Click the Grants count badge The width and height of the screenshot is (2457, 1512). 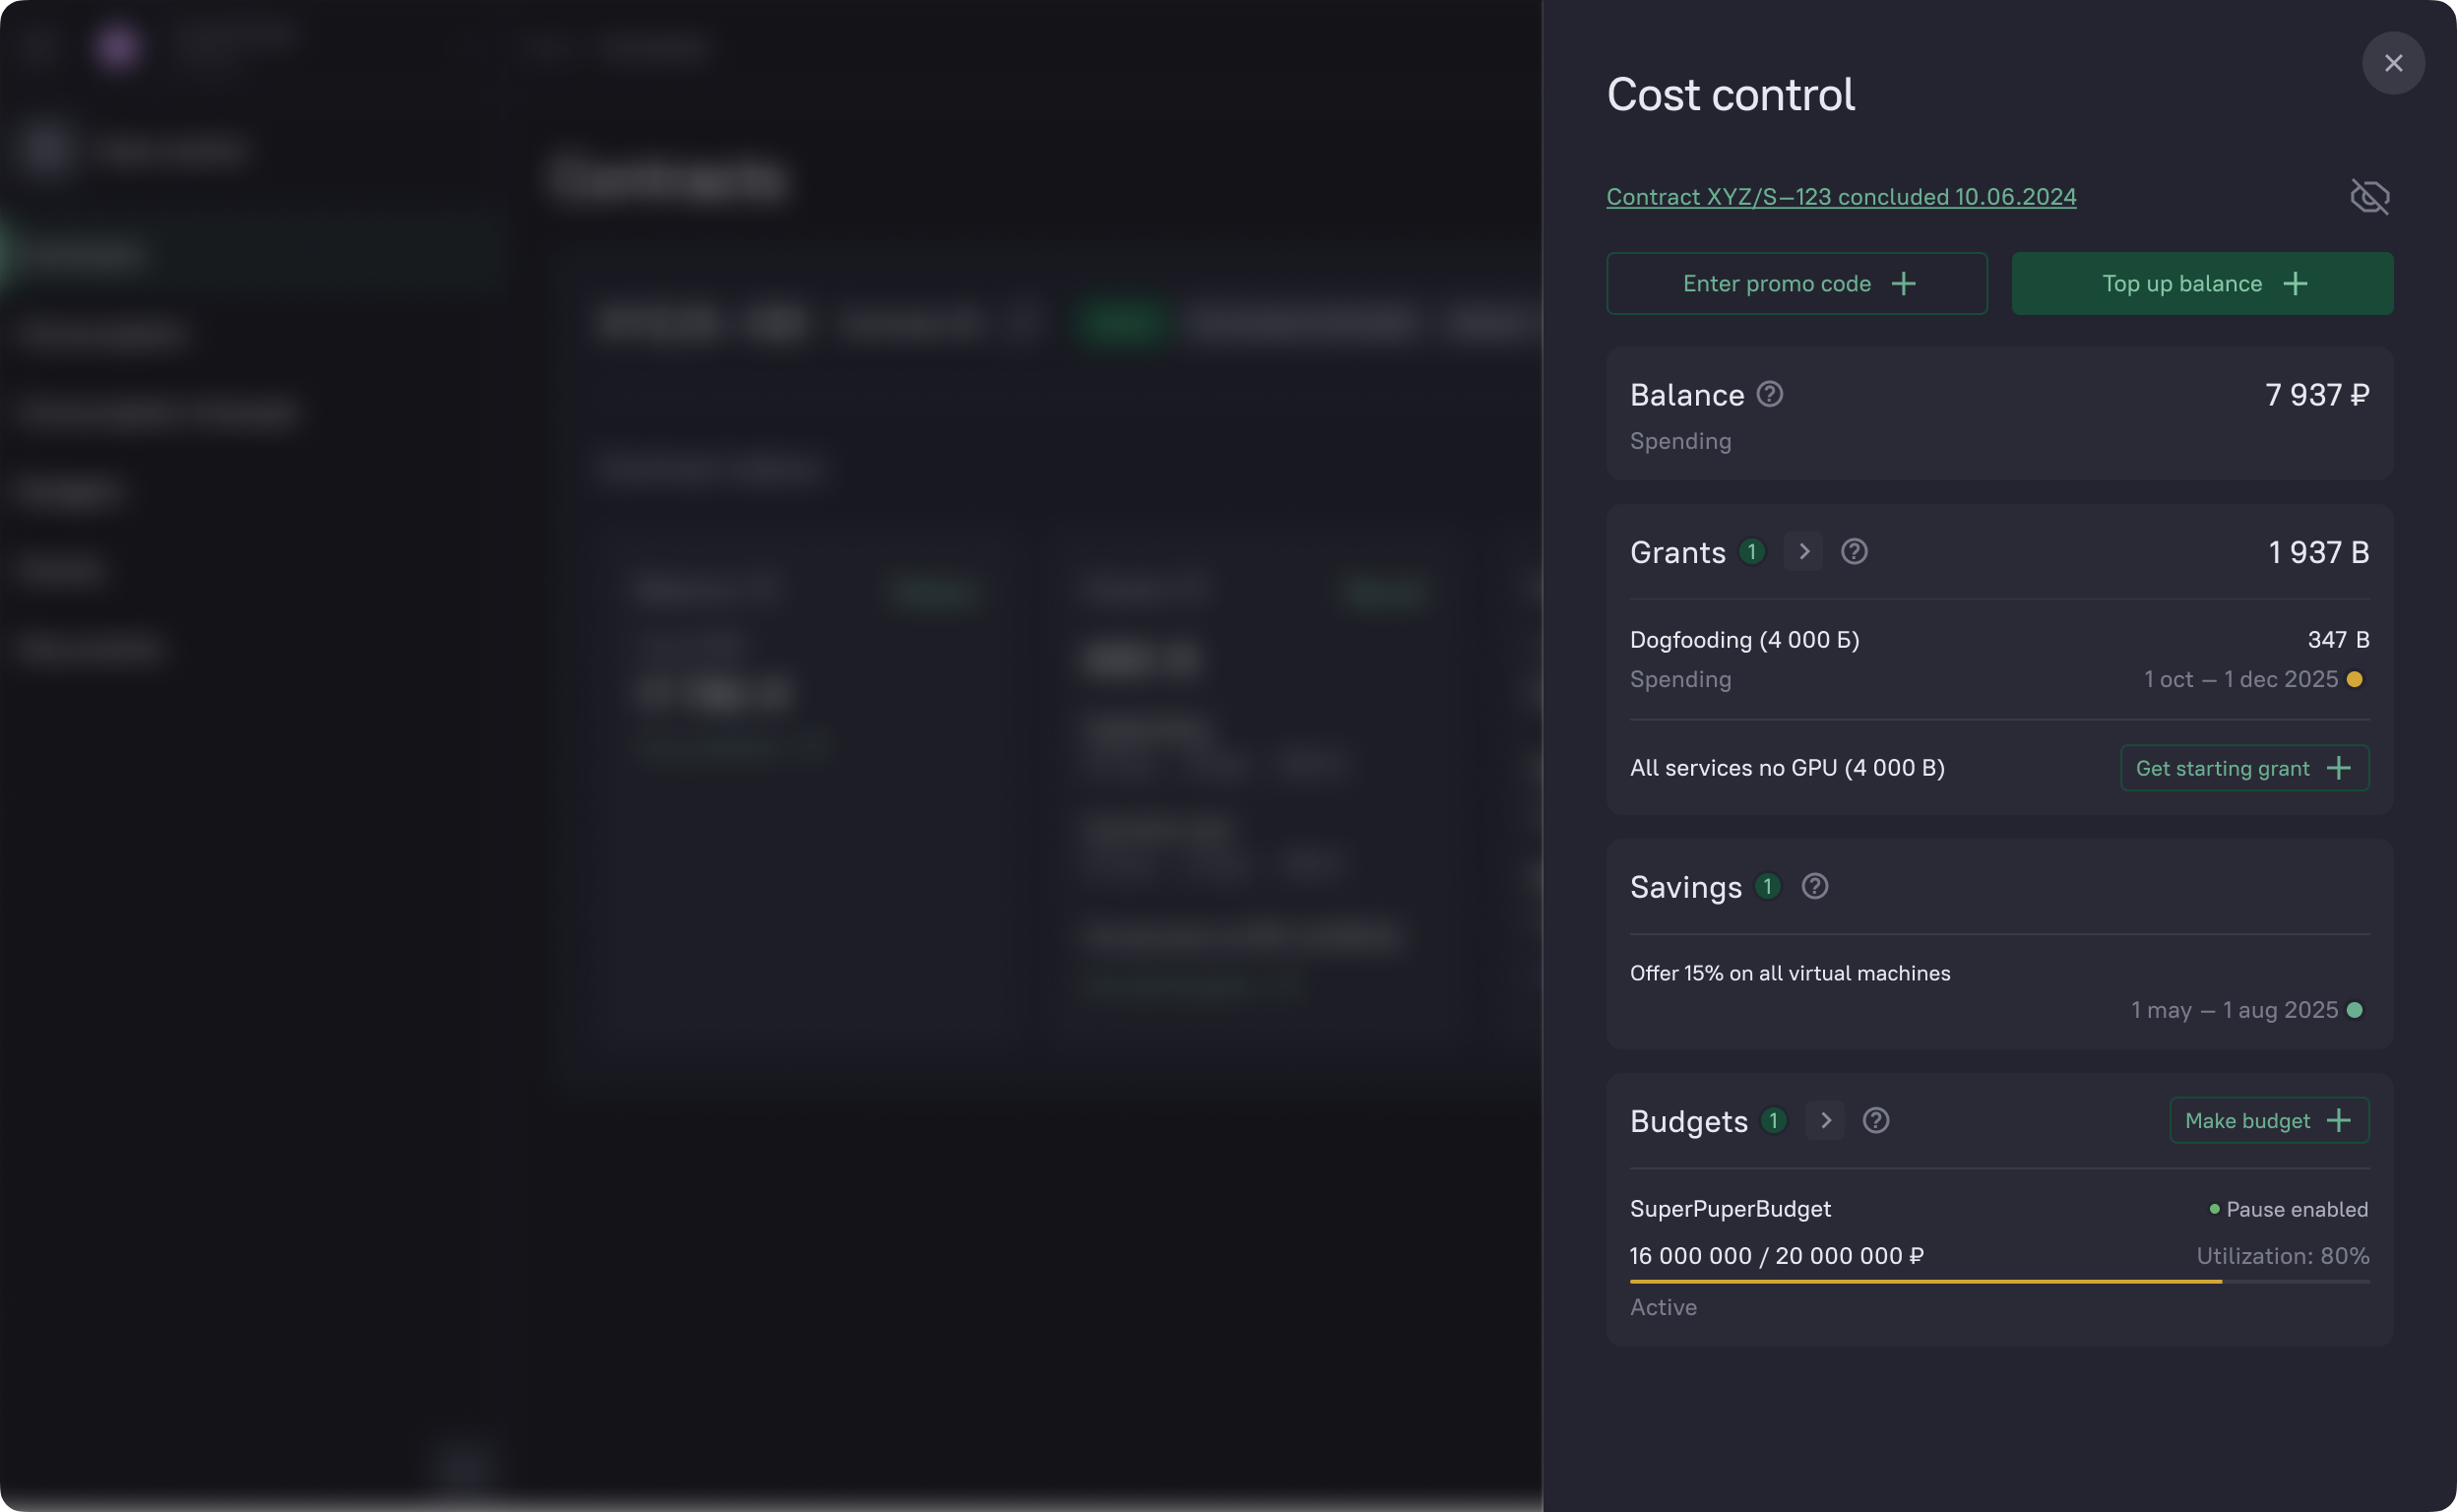[x=1751, y=552]
